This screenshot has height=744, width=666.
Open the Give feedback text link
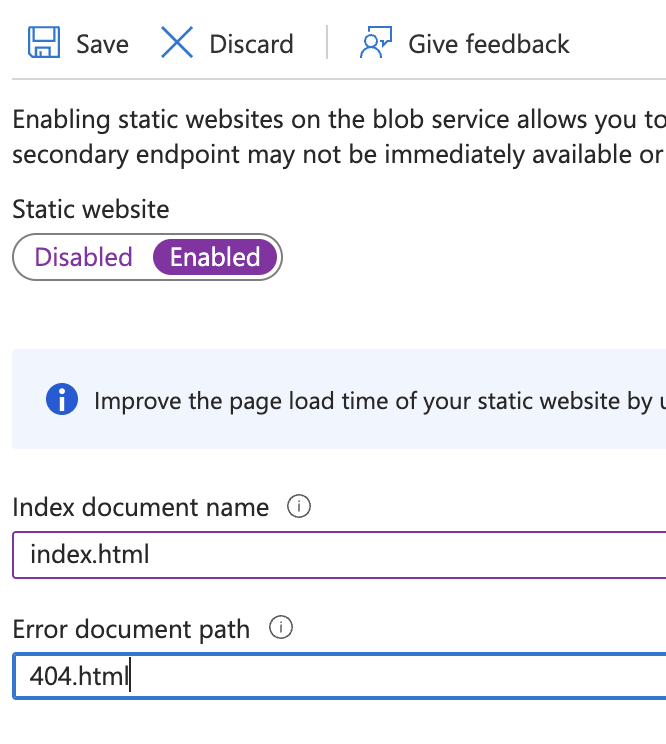(x=489, y=45)
